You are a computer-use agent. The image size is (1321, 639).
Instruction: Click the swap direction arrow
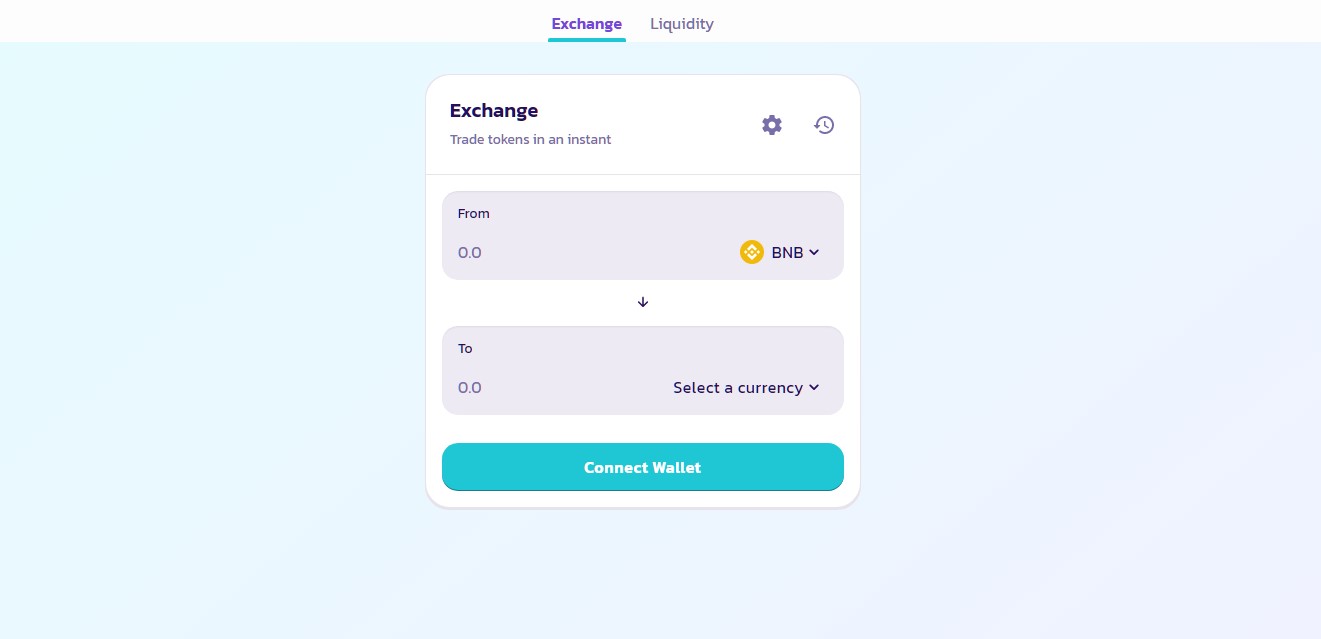[643, 302]
